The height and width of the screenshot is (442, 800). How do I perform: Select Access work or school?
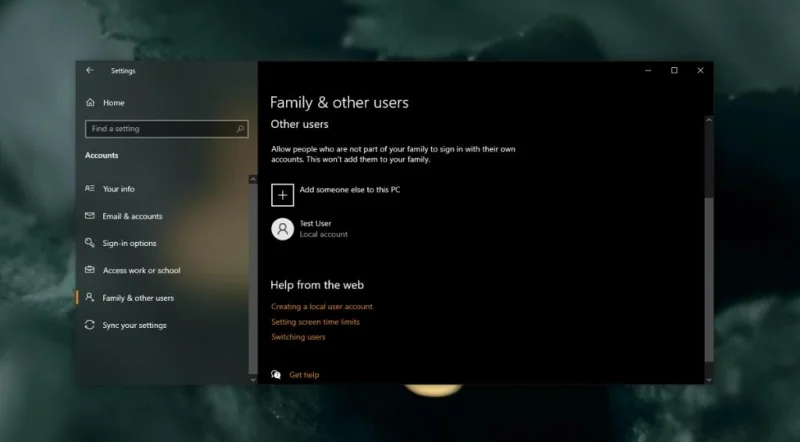click(x=141, y=271)
